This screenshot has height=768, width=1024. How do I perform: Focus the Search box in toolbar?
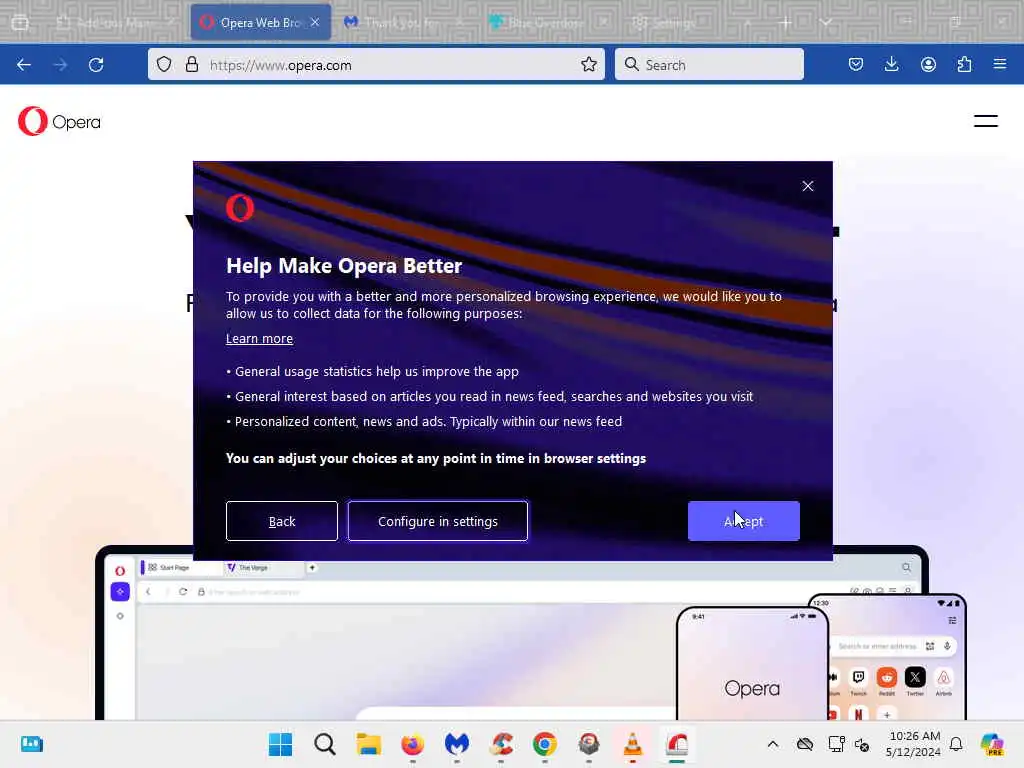[709, 65]
